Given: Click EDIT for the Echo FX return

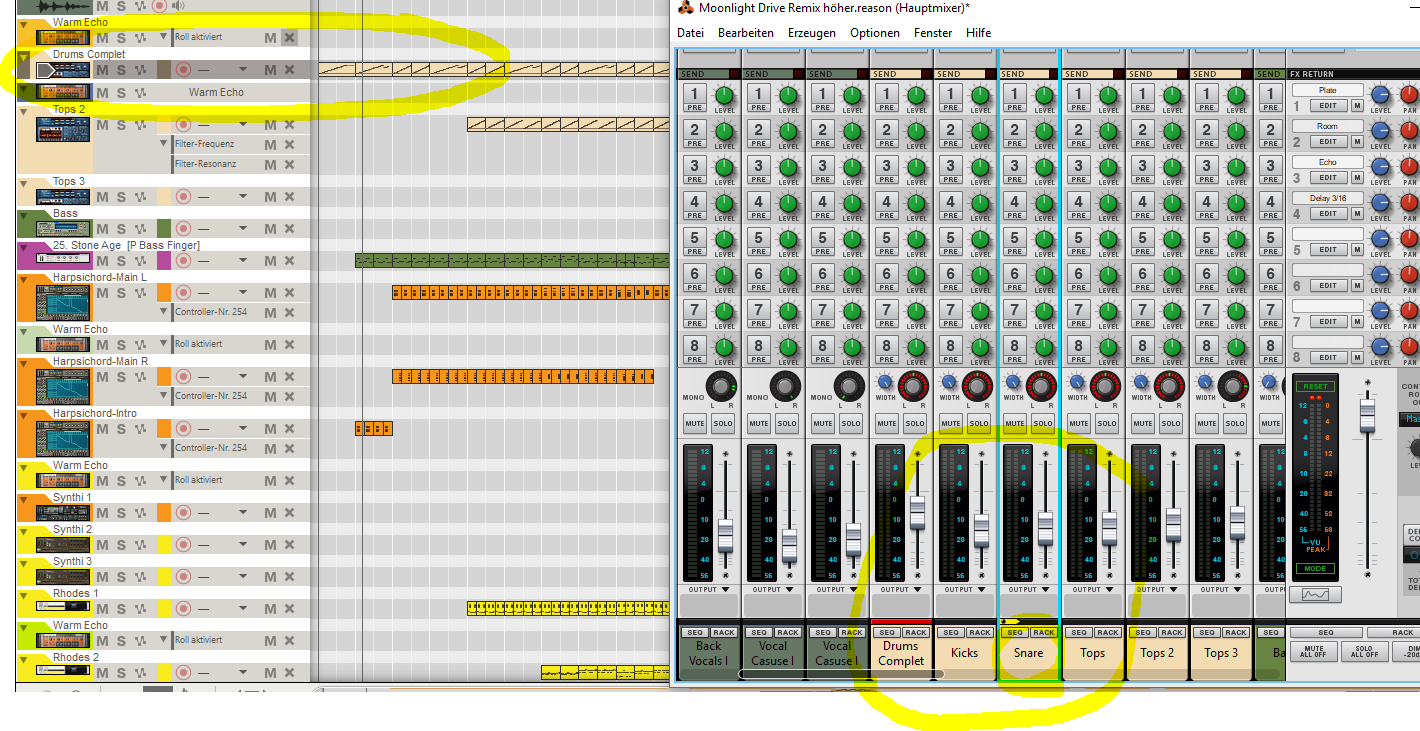Looking at the screenshot, I should tap(1327, 178).
